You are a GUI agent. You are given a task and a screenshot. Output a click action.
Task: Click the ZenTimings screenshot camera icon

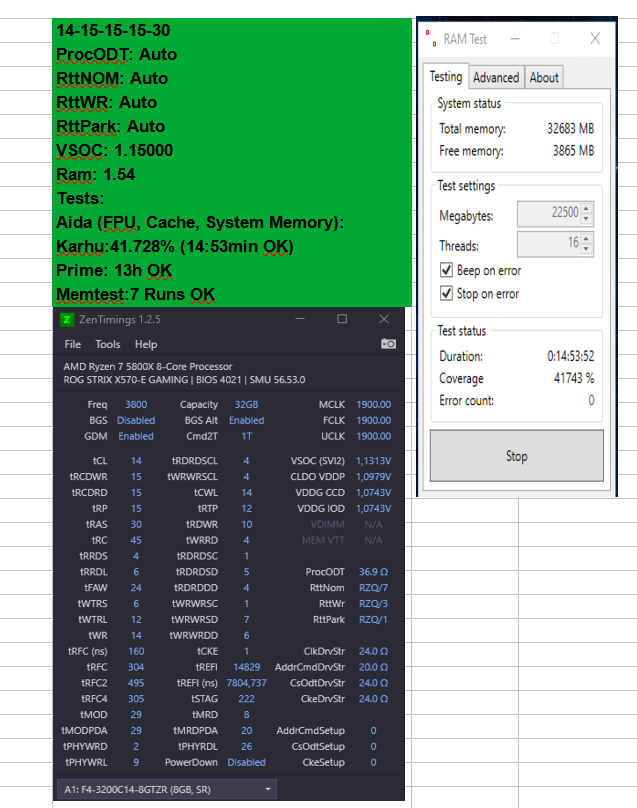click(388, 344)
